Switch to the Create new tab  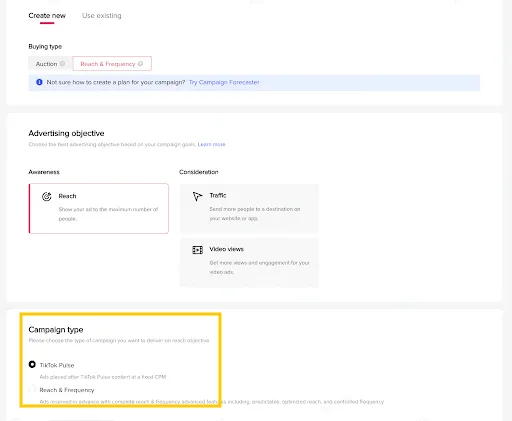coord(47,16)
